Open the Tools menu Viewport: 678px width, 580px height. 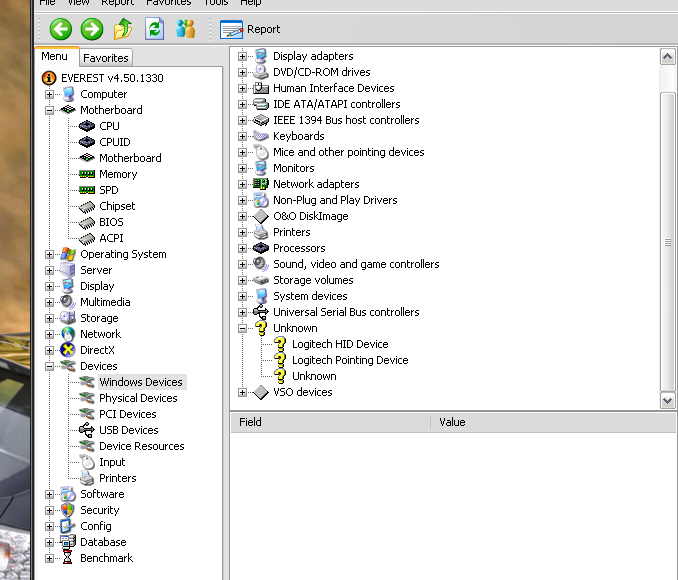[x=216, y=3]
